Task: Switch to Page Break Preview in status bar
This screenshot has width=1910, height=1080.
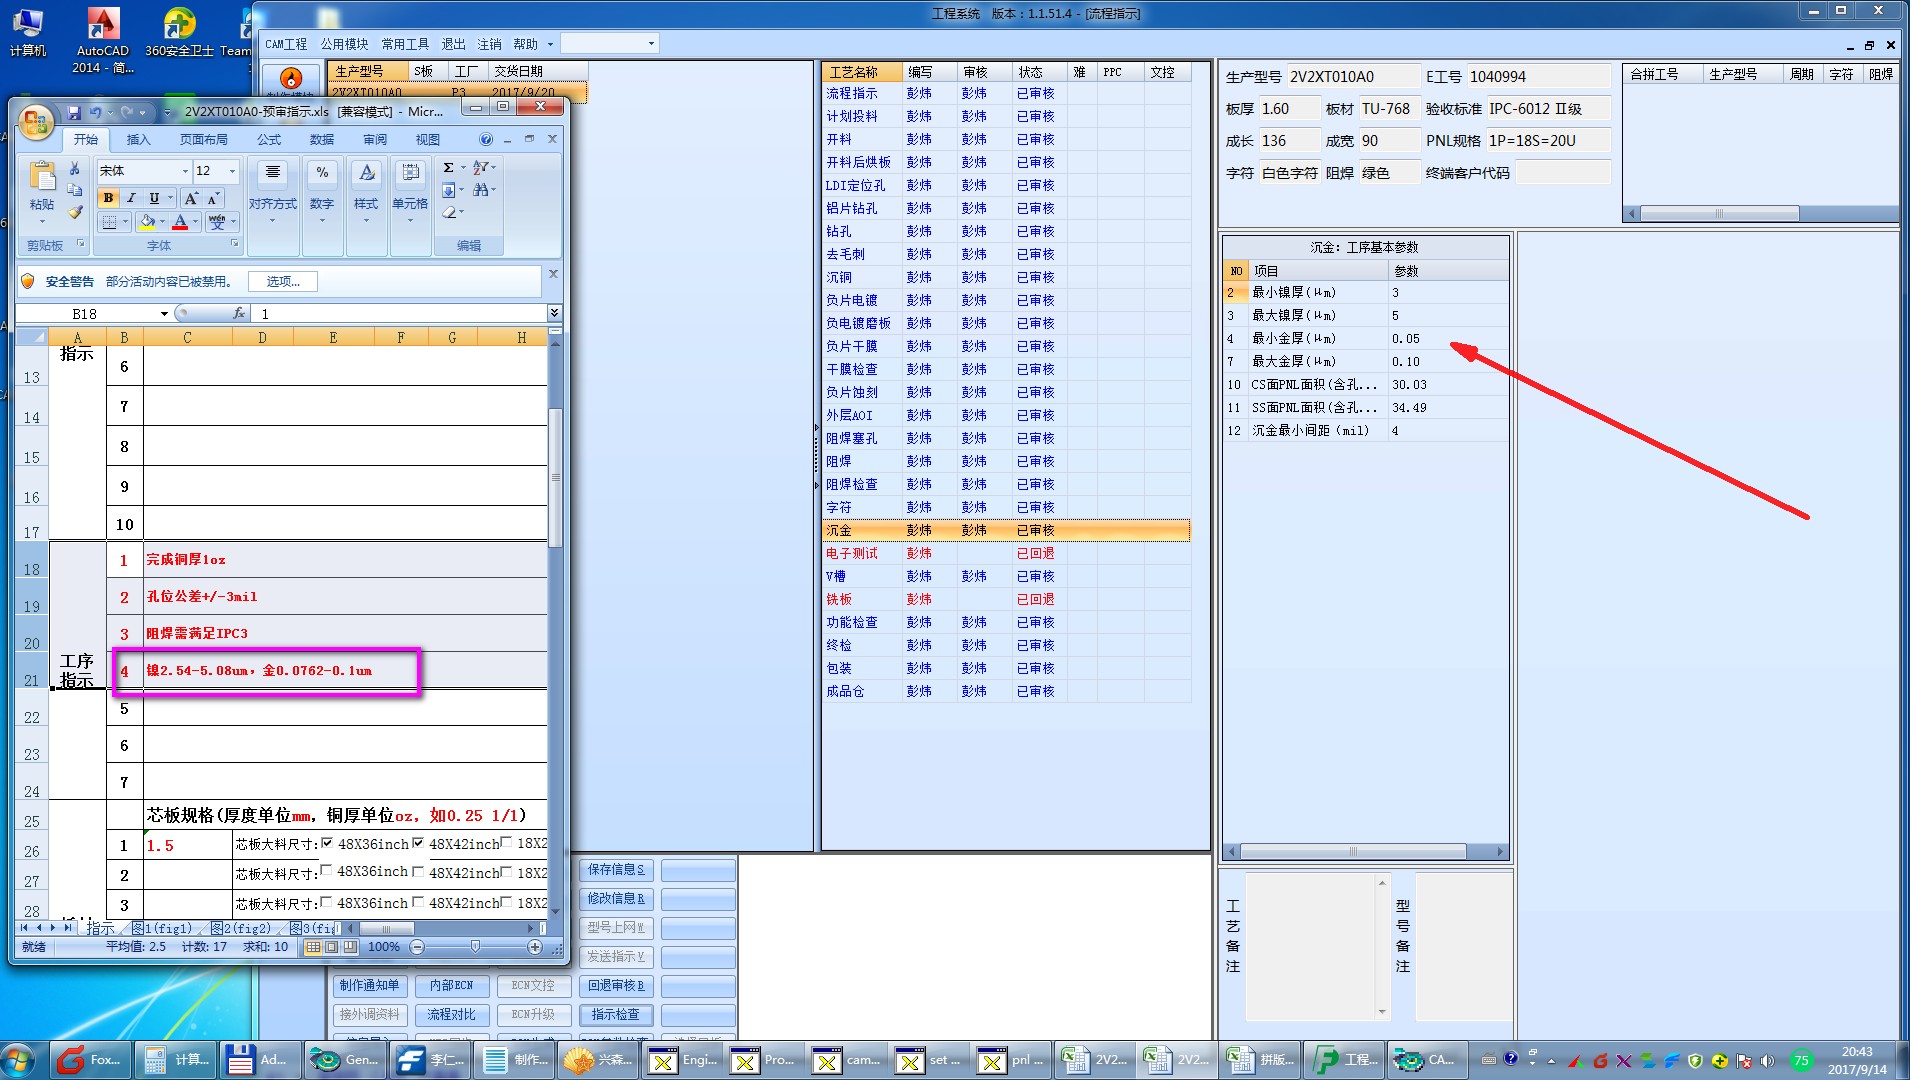Action: [350, 947]
